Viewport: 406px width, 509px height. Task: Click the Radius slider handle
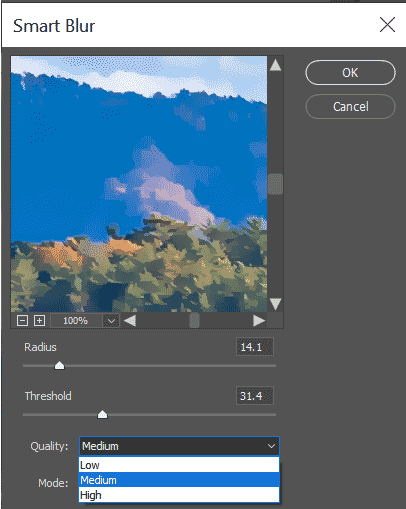tap(59, 365)
